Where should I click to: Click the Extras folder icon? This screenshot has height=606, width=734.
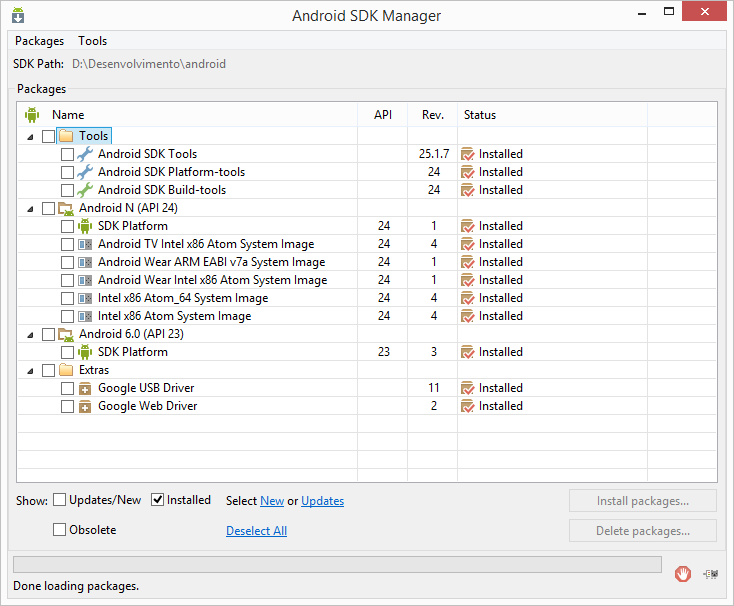click(x=66, y=370)
